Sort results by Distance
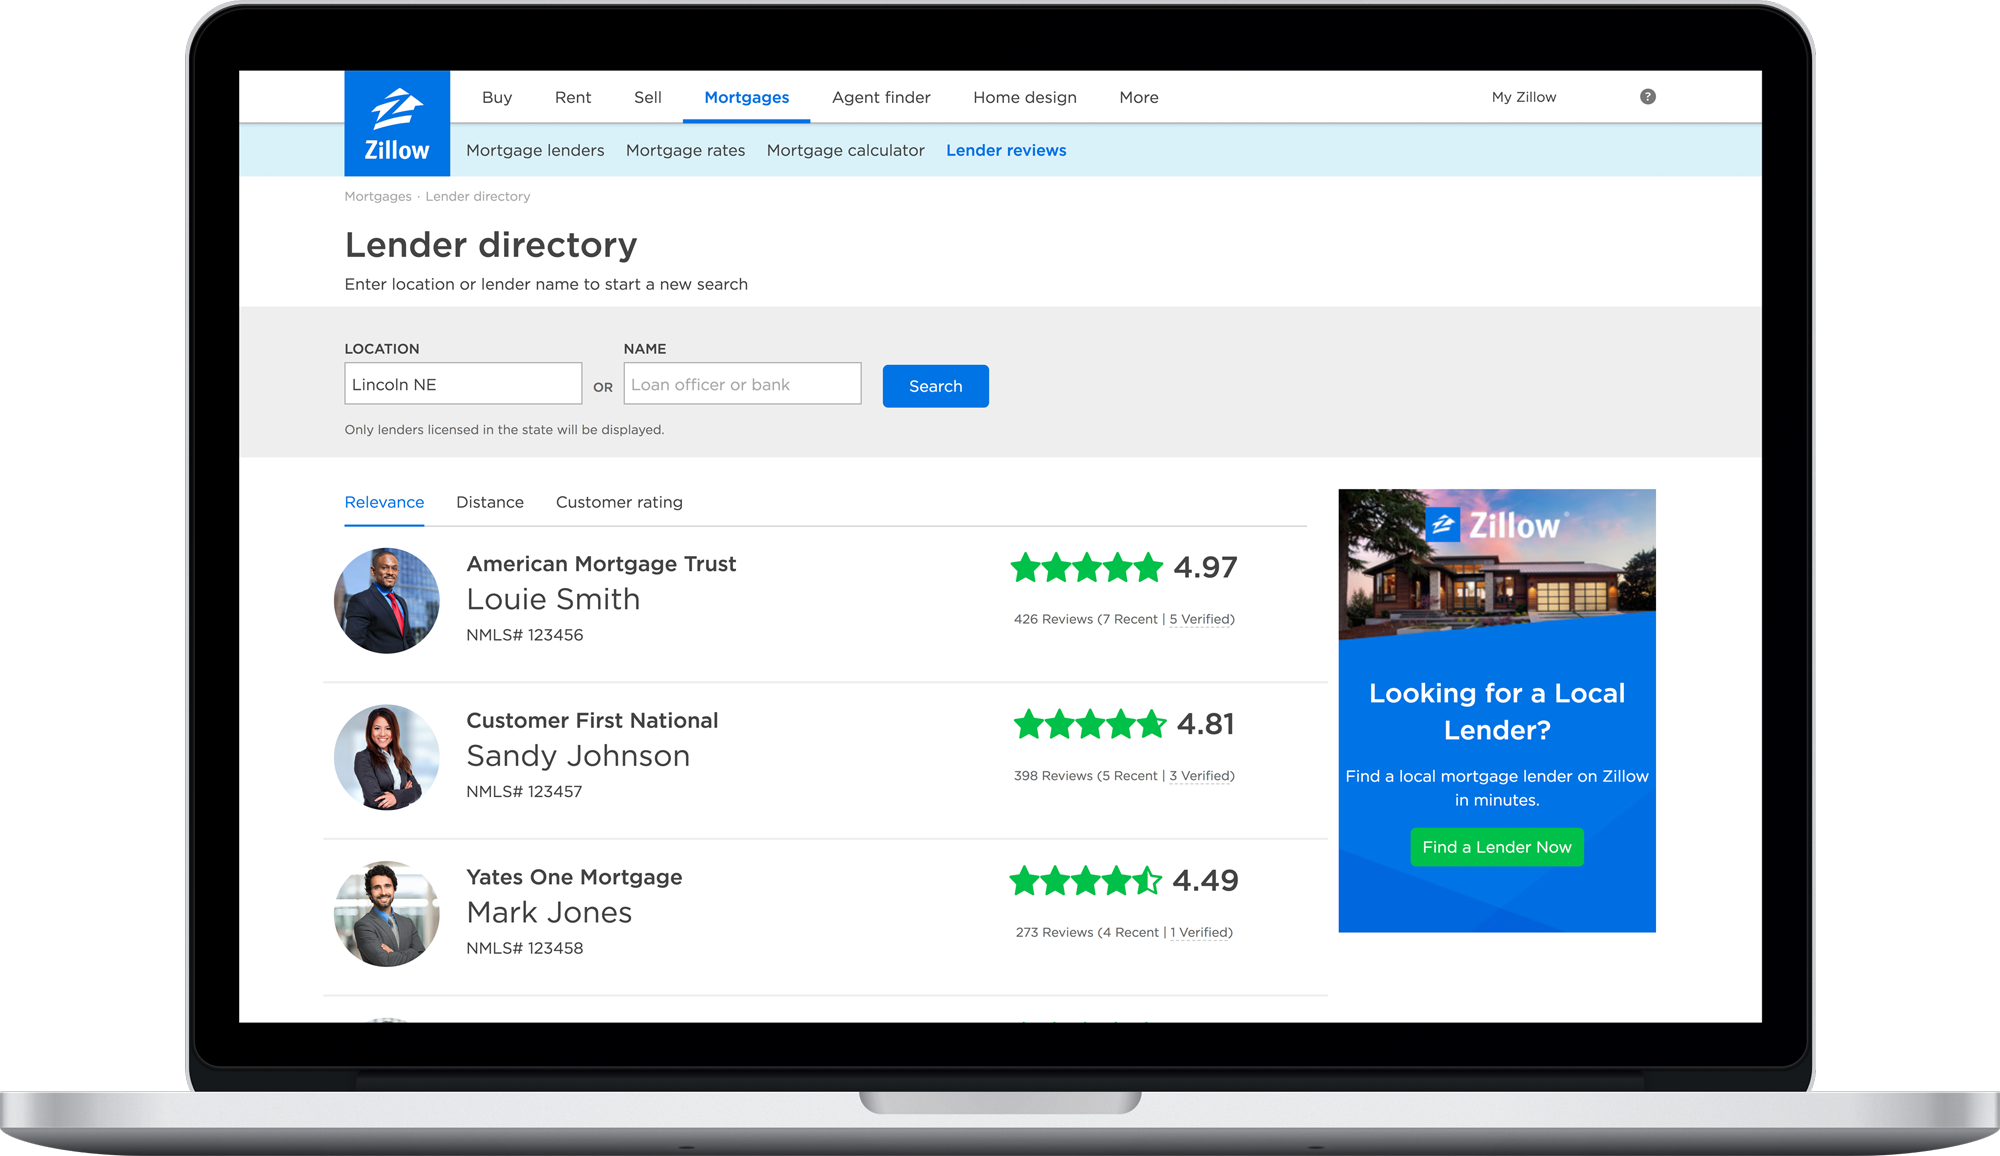2000x1156 pixels. tap(490, 502)
